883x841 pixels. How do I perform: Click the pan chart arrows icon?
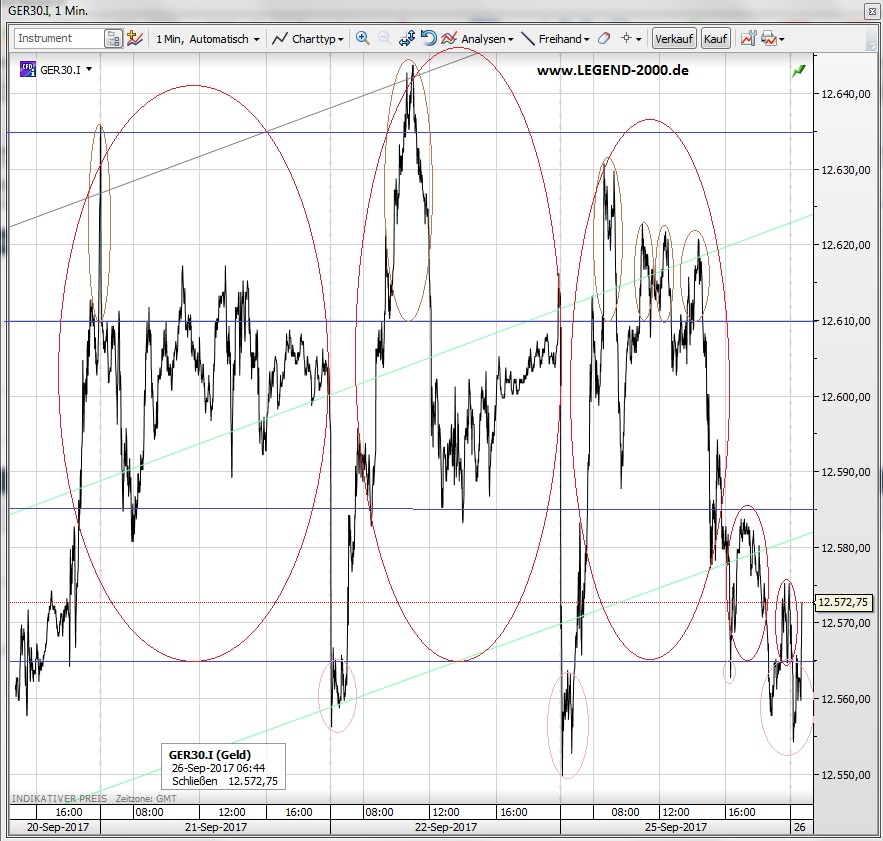(x=407, y=39)
